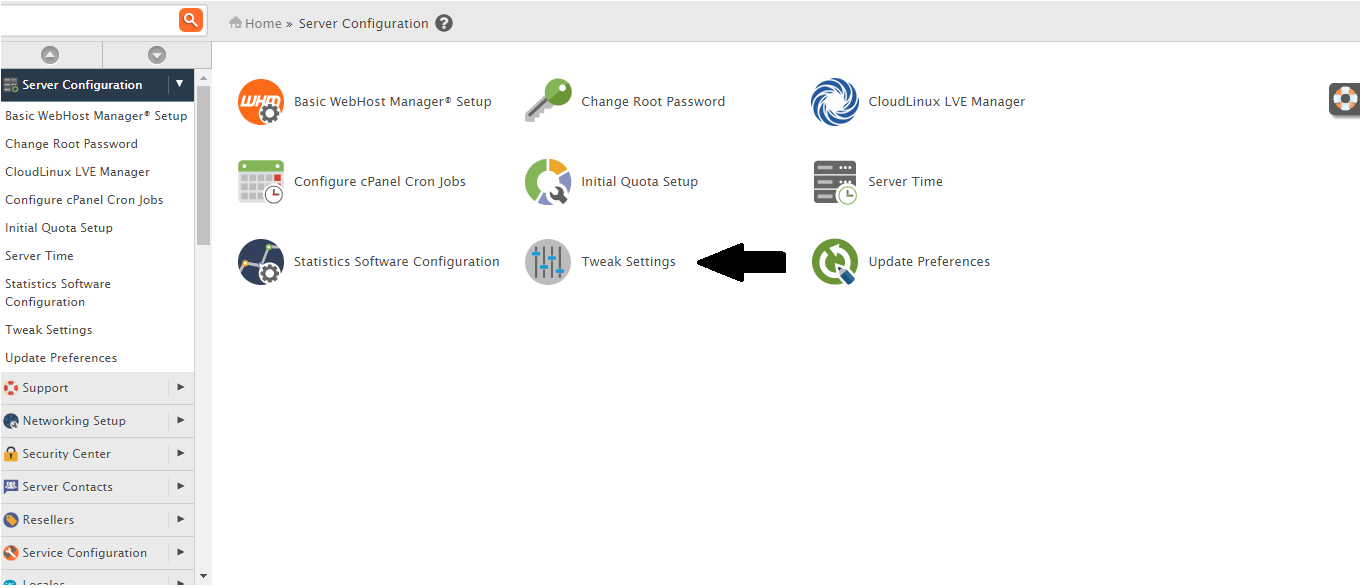Viewport: 1360px width, 588px height.
Task: Click the sidebar scrollbar up arrow
Action: (203, 77)
